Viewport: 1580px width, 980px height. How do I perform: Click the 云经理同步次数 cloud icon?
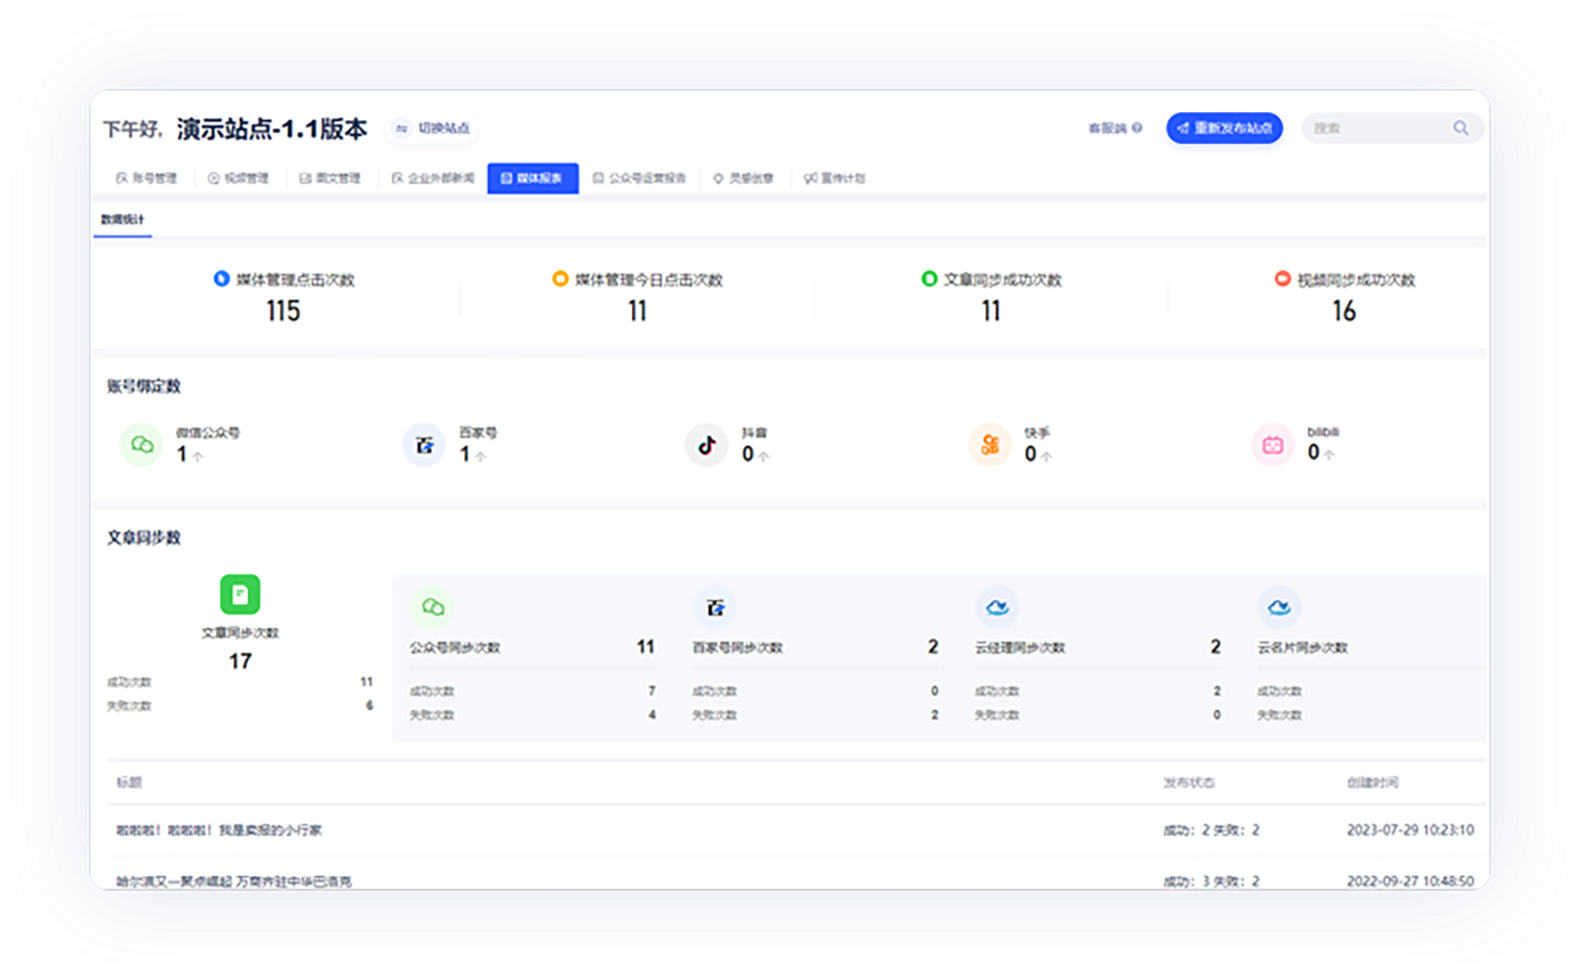tap(997, 607)
